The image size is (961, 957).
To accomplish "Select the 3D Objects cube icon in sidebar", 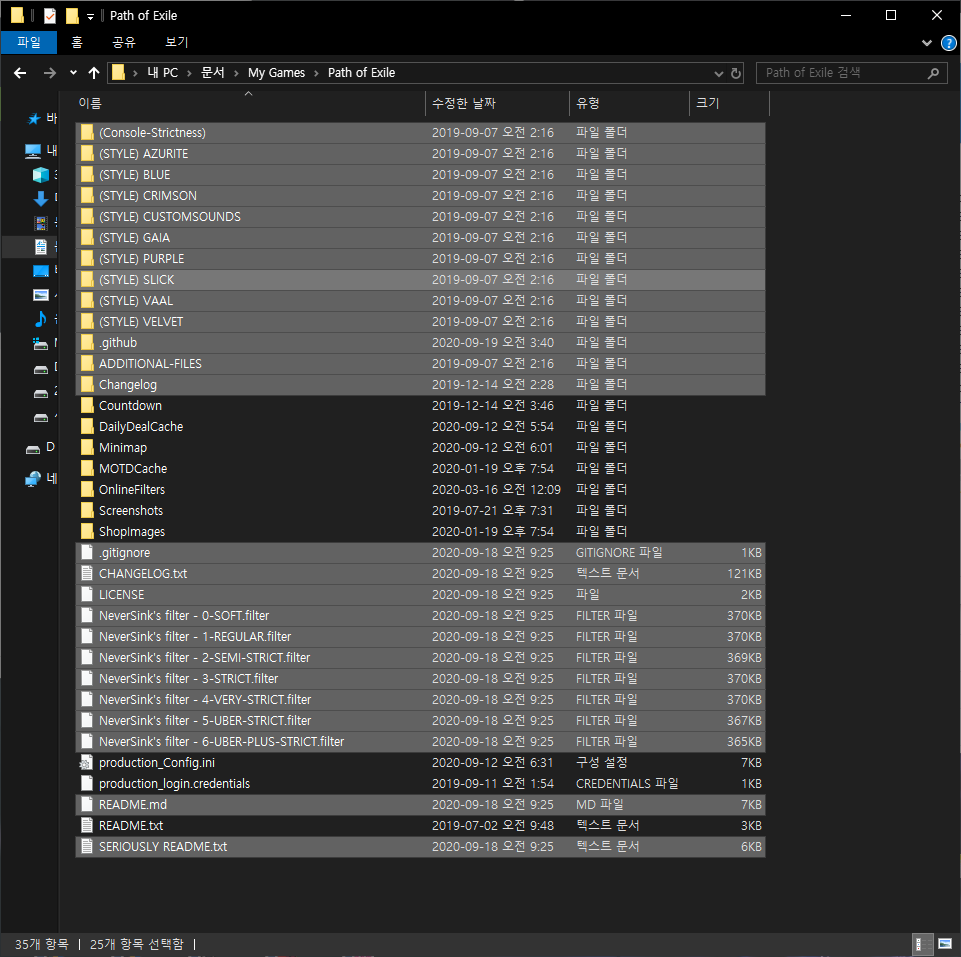I will click(x=41, y=175).
